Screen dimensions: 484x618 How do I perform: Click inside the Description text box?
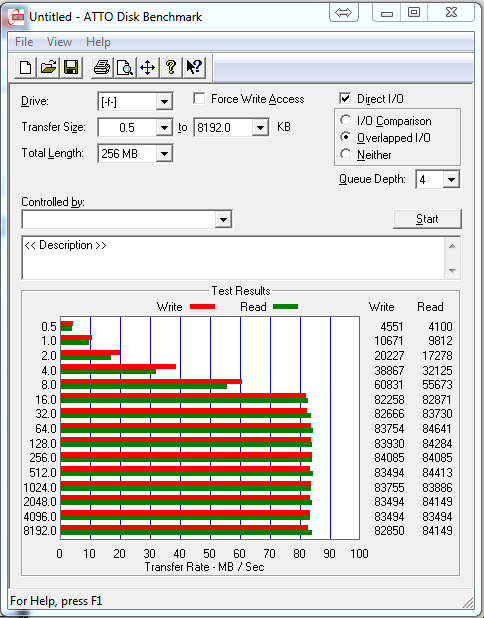(x=233, y=258)
